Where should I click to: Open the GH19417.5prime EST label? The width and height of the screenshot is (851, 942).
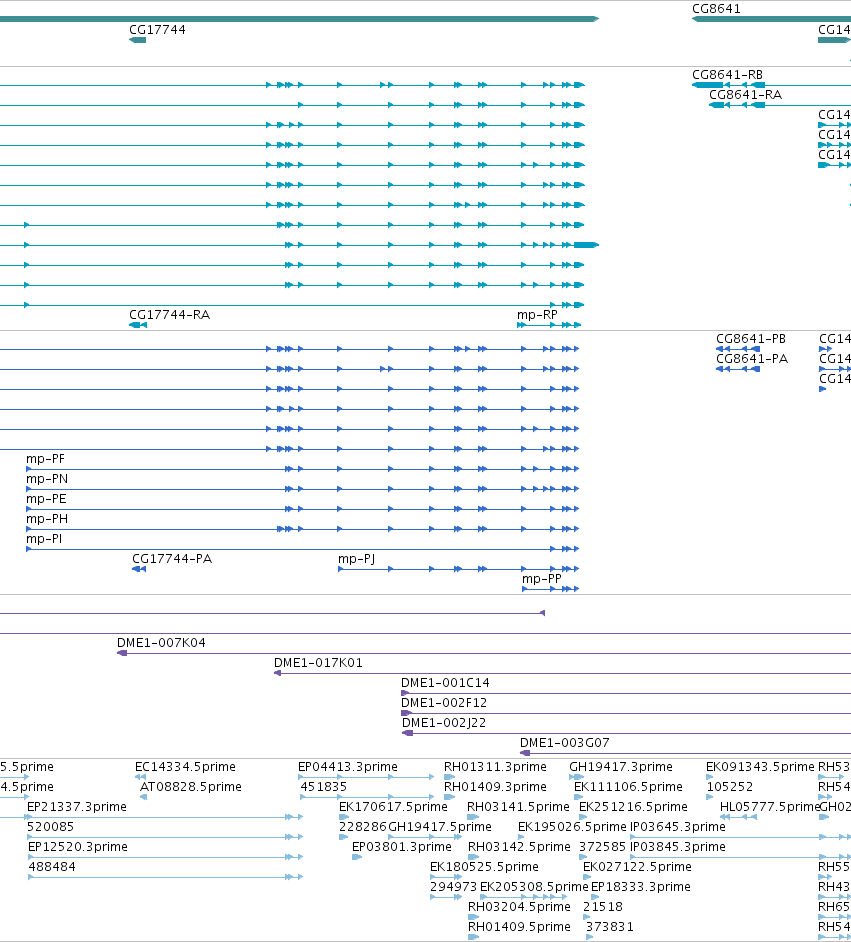(440, 827)
